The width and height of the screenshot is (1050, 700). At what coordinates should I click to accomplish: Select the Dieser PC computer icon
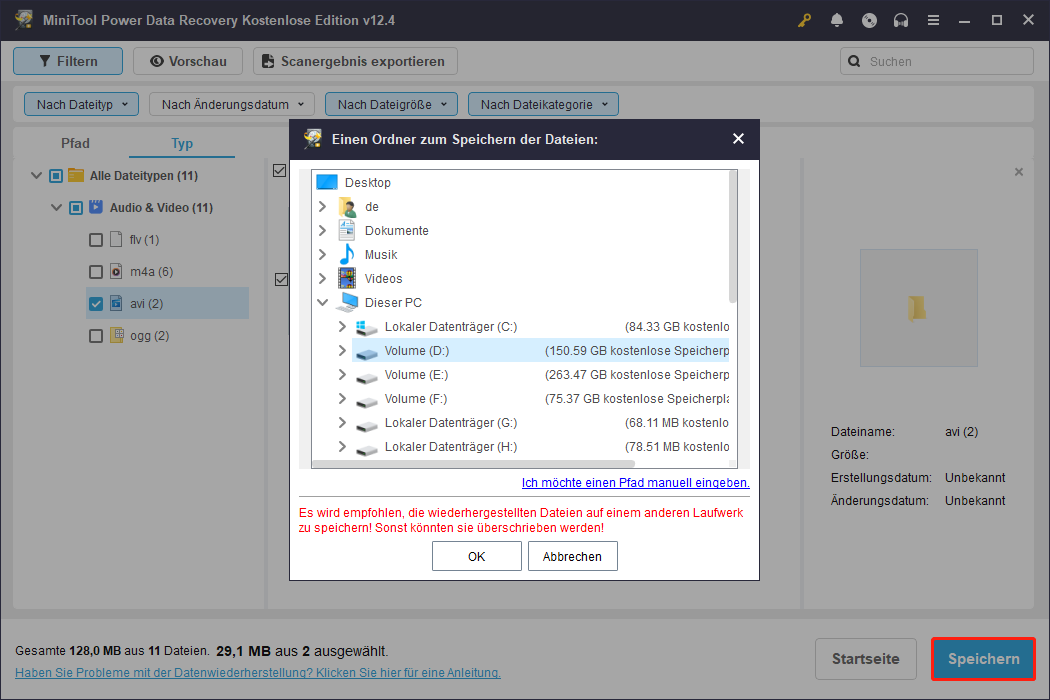pos(347,303)
